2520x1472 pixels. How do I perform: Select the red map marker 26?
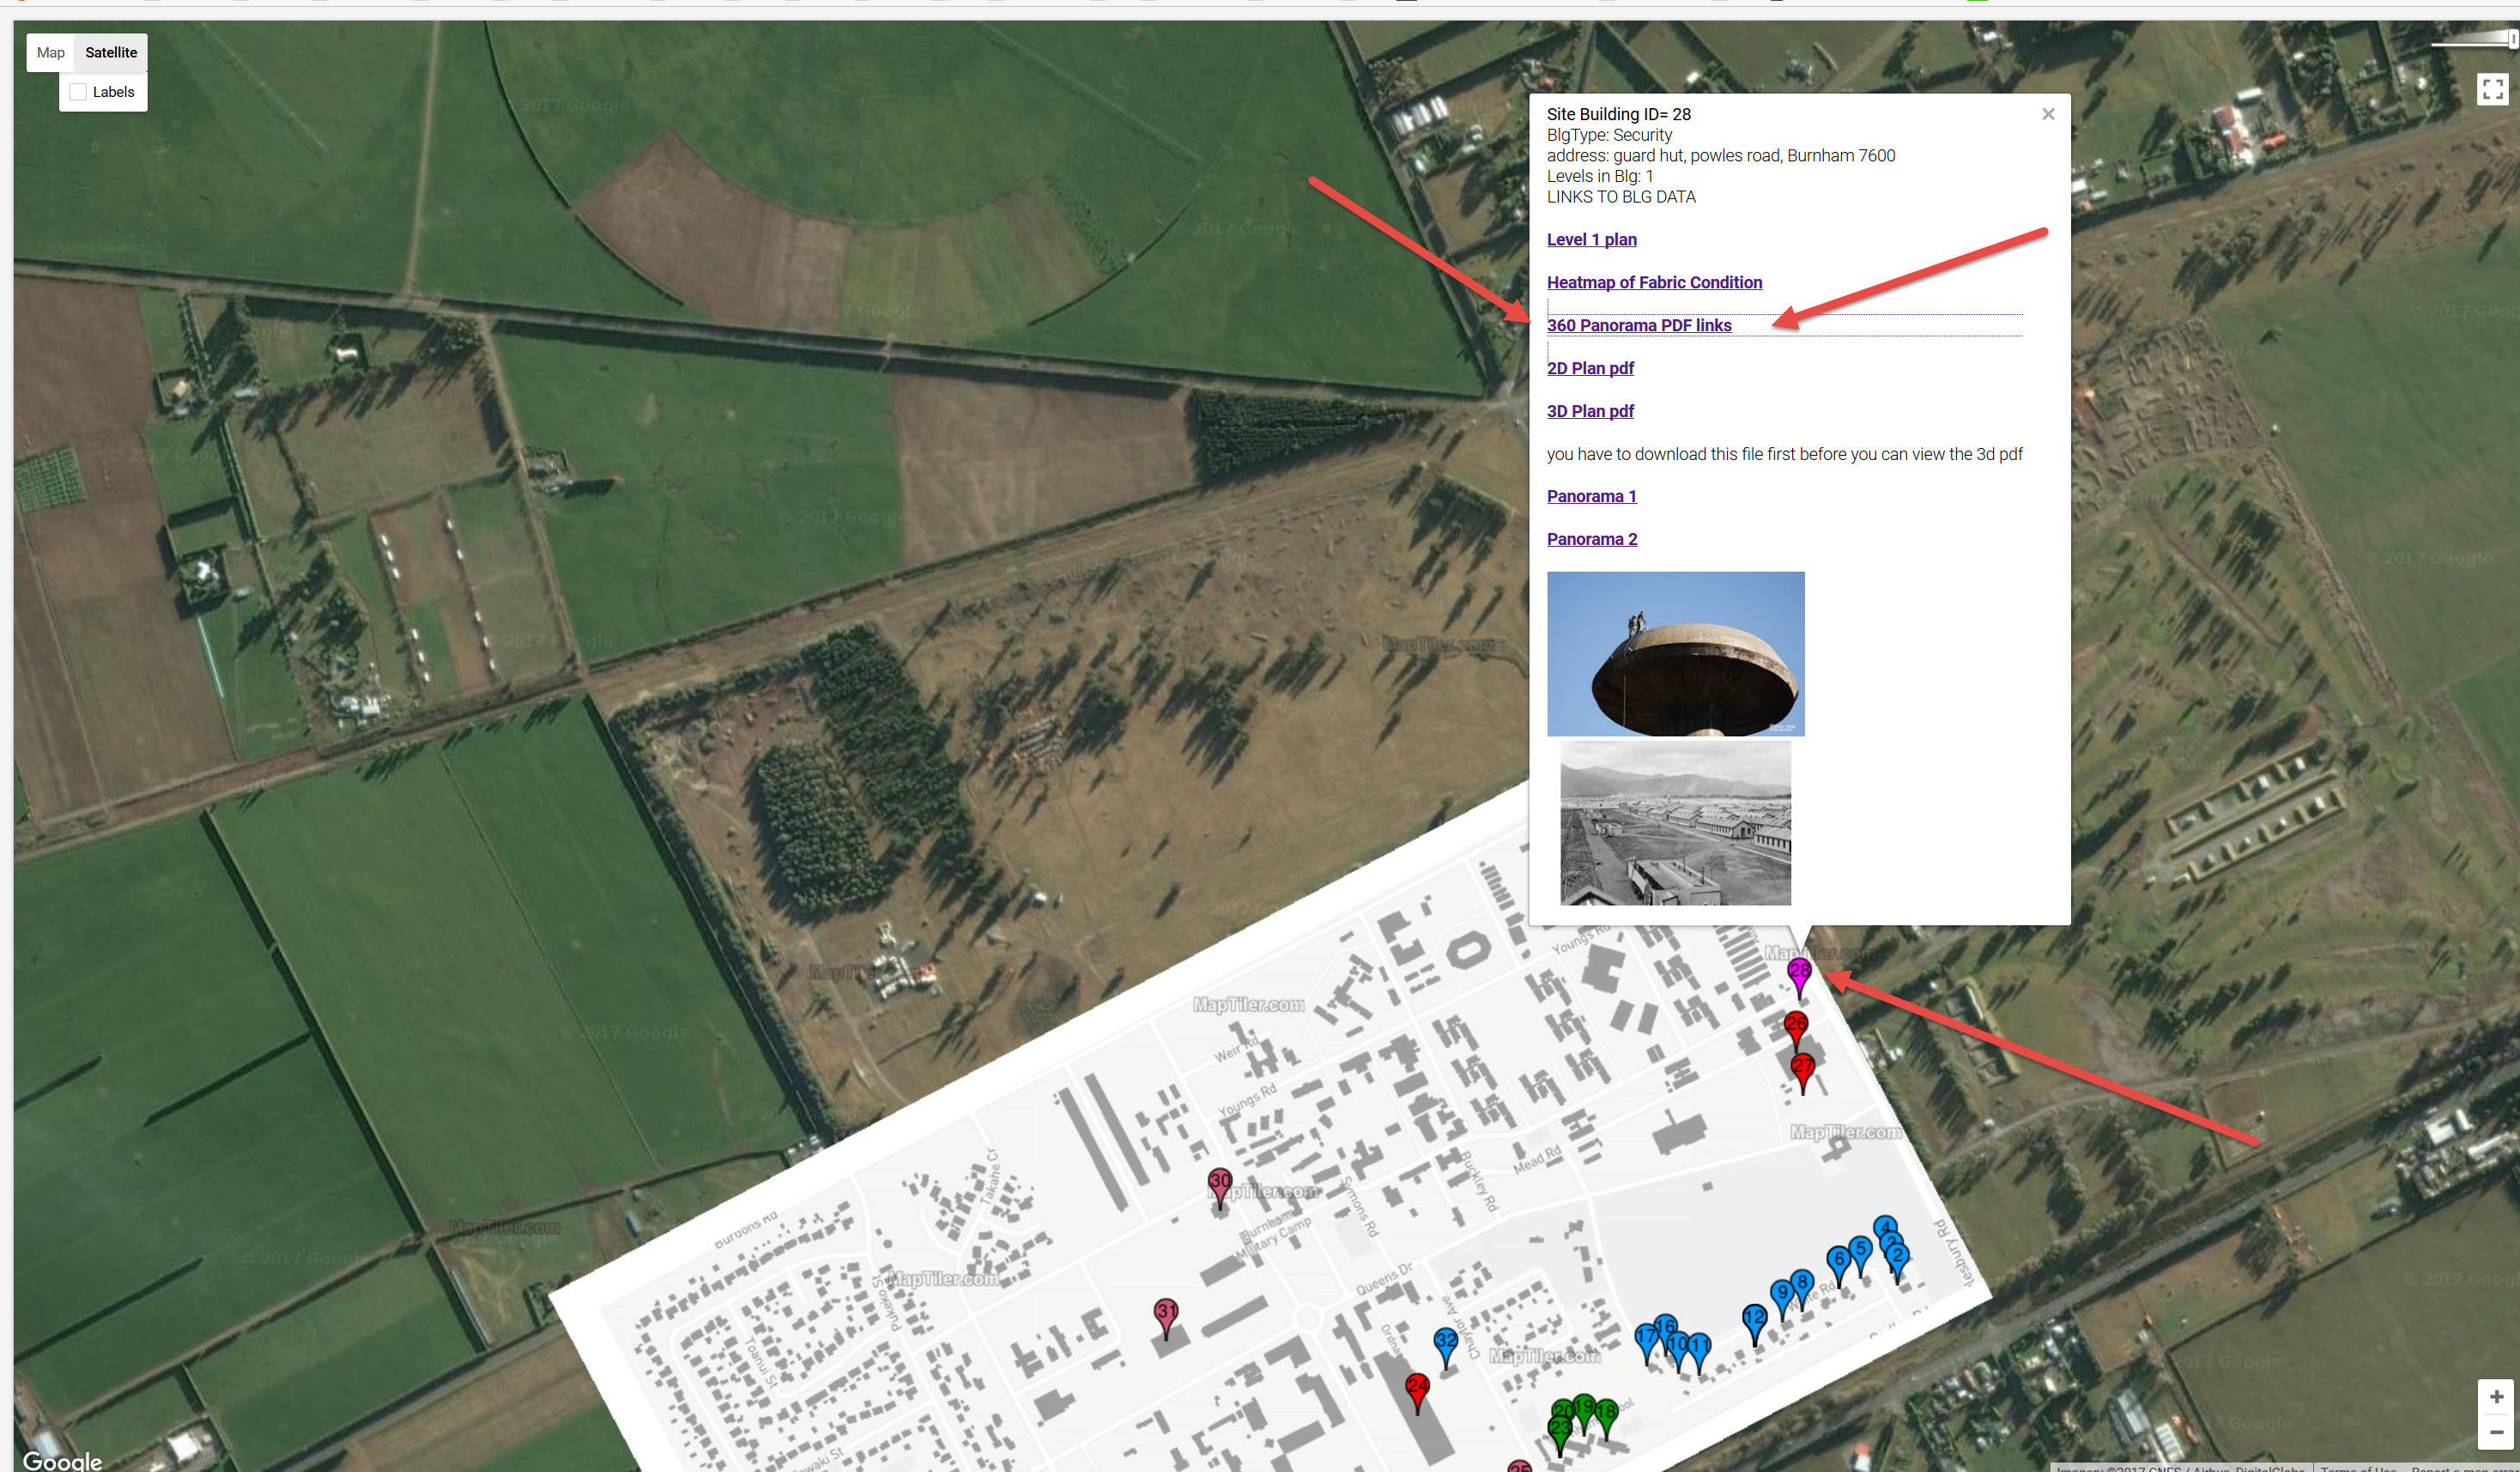tap(1796, 1024)
